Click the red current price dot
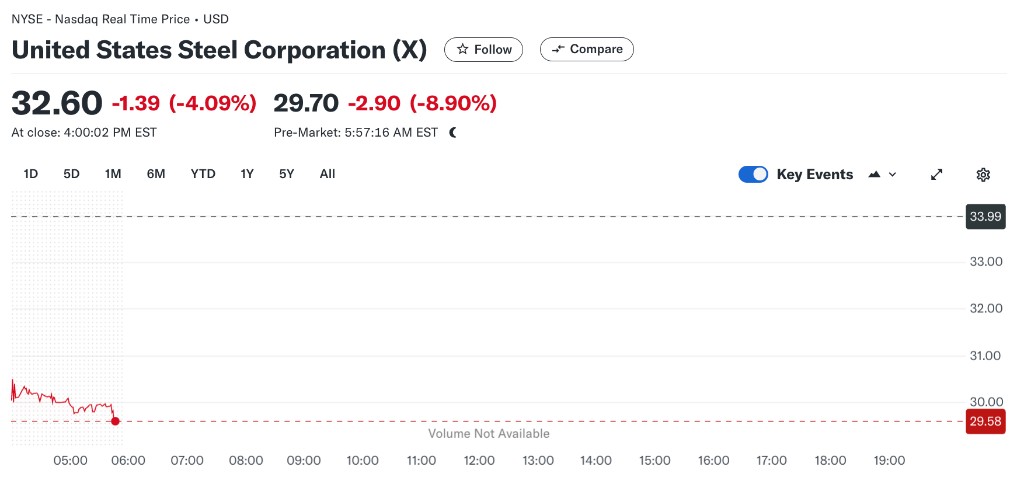This screenshot has height=485, width=1024. pos(116,421)
